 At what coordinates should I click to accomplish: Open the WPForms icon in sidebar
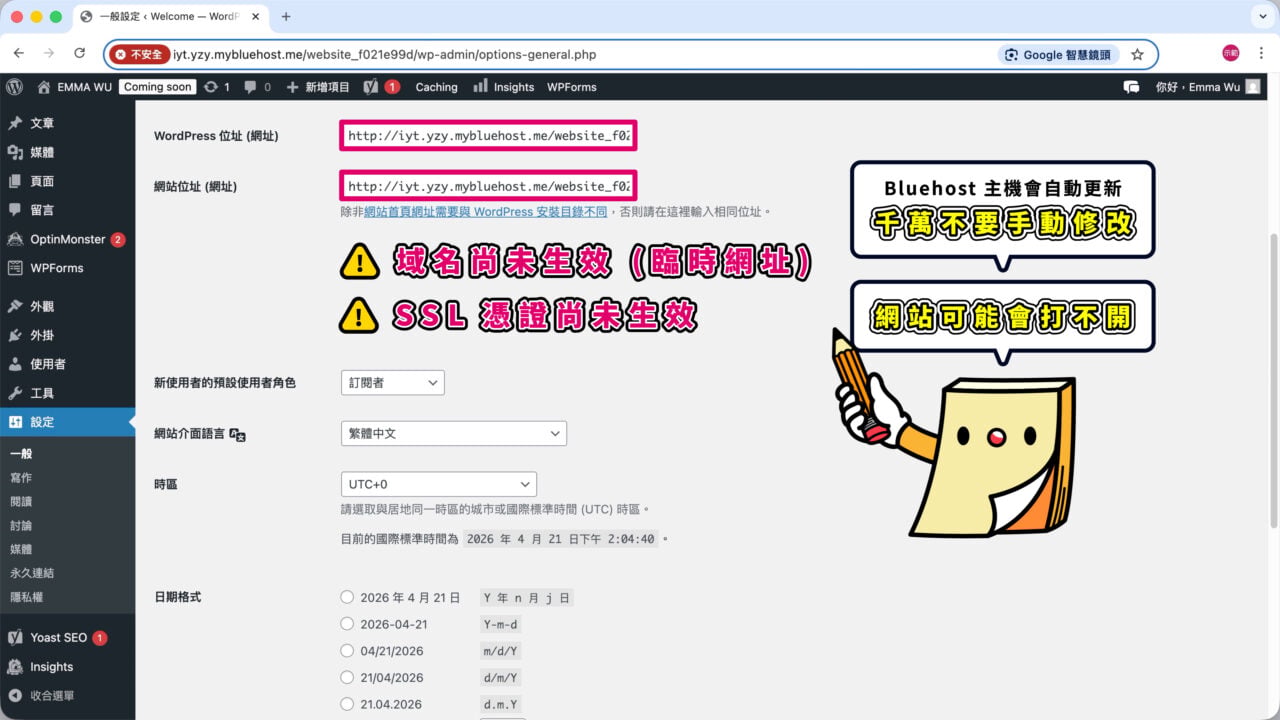click(15, 268)
